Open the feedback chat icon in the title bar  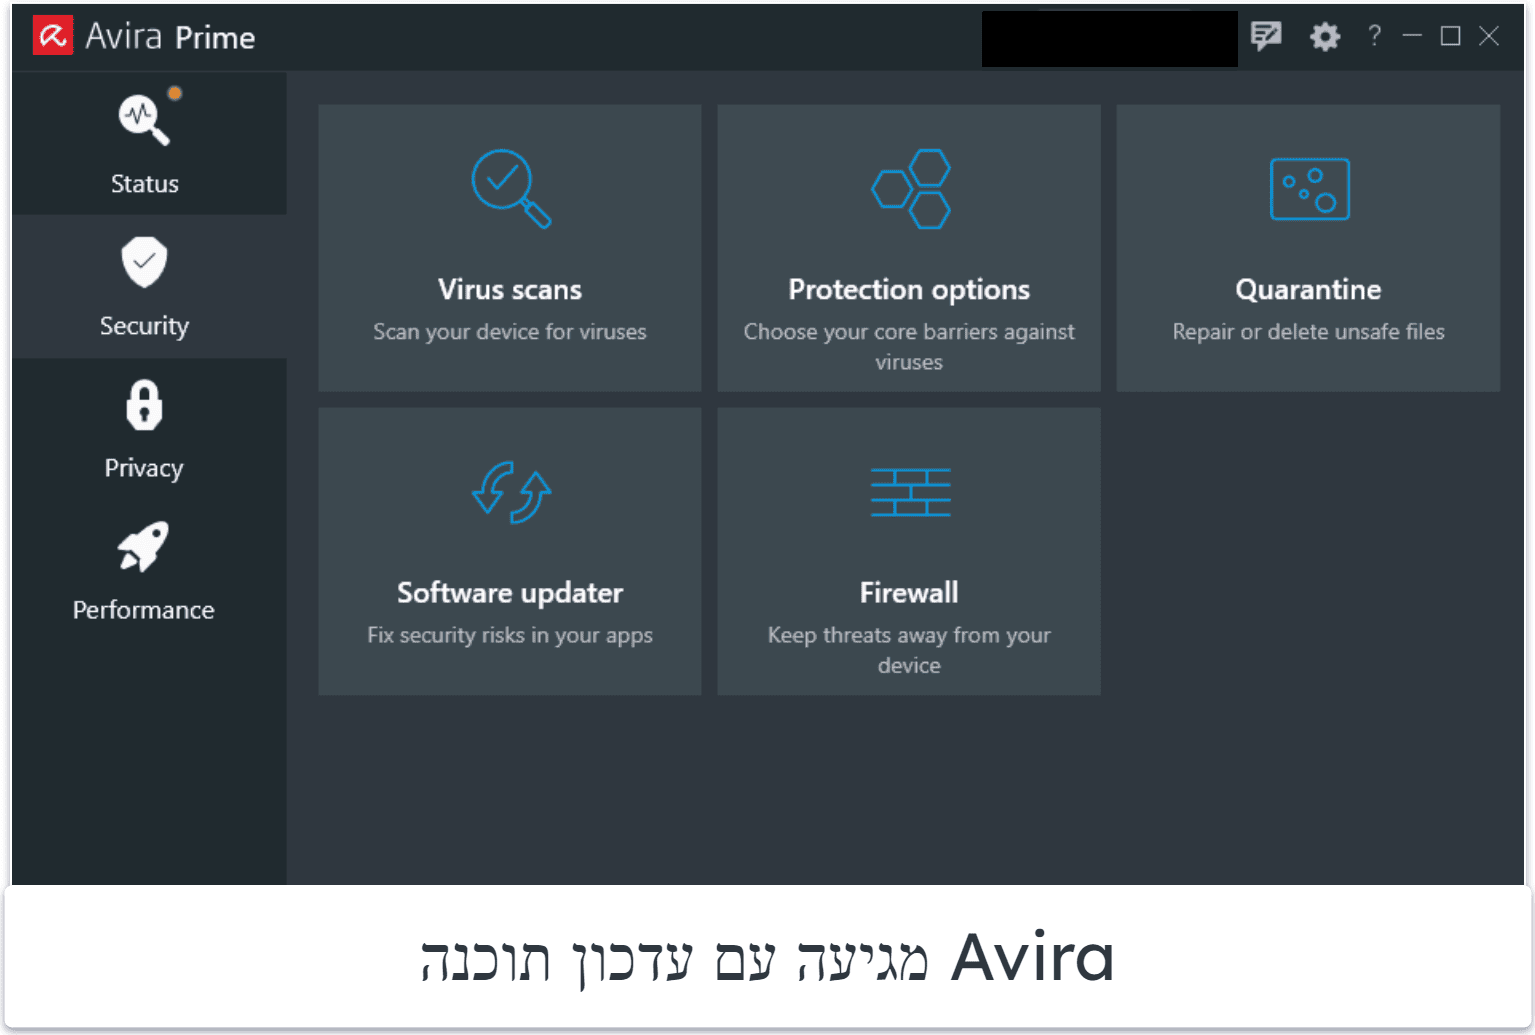coord(1266,37)
